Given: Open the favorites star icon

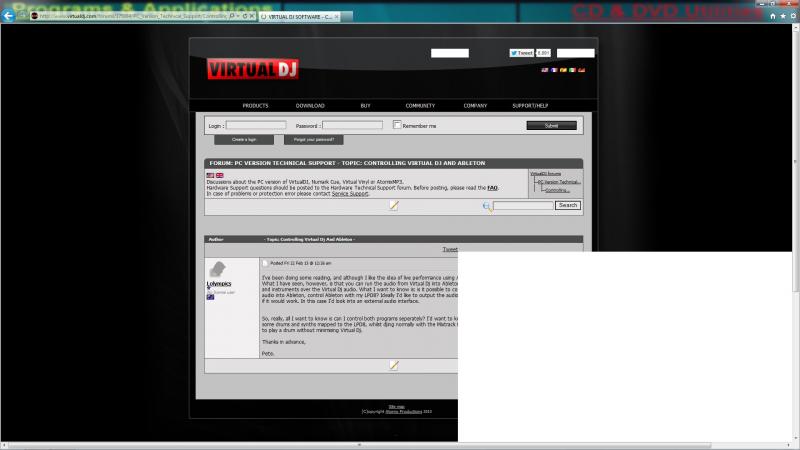Looking at the screenshot, I should pos(783,16).
